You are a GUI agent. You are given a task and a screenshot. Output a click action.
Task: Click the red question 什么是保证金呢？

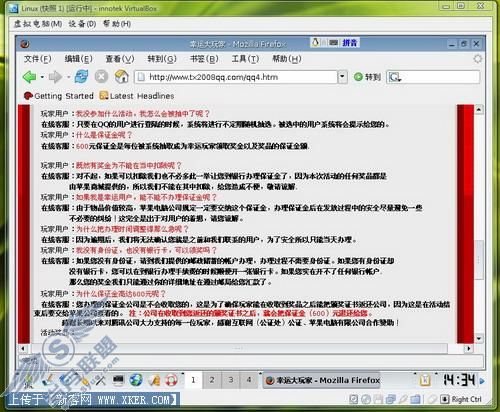tap(104, 135)
